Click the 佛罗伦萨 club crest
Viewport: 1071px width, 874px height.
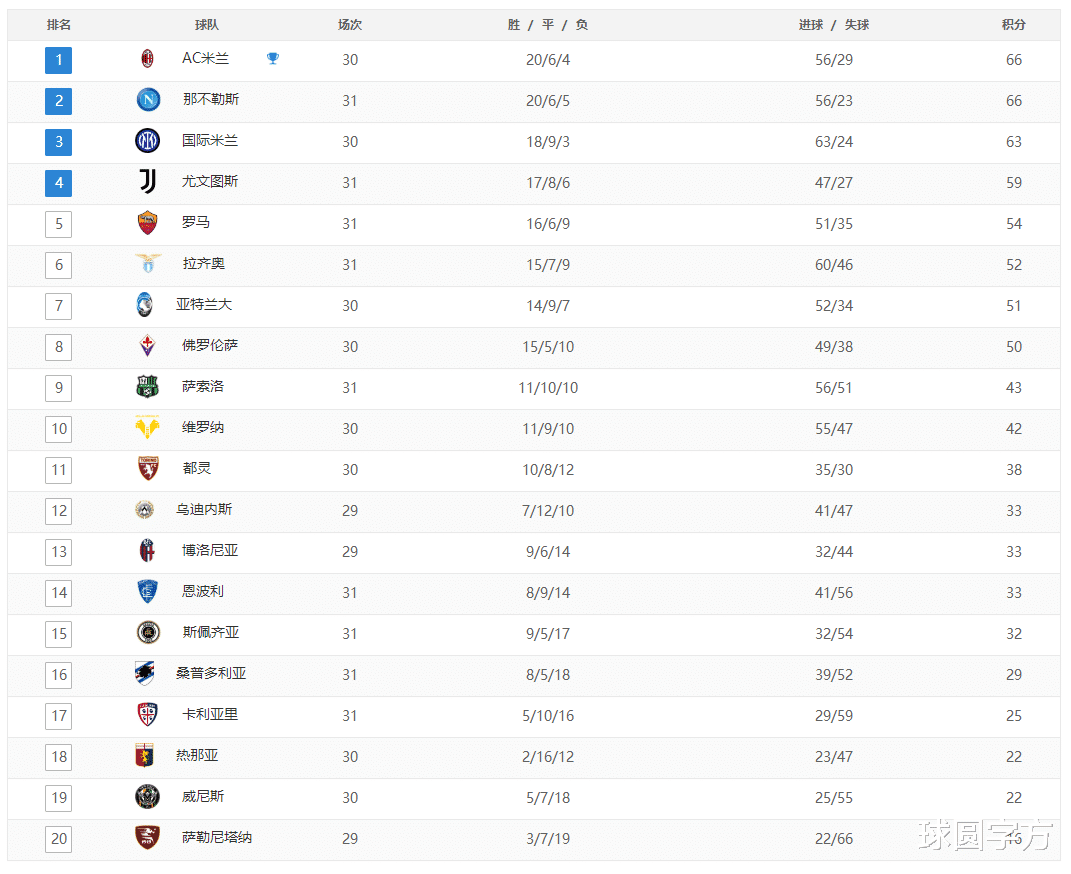(148, 346)
